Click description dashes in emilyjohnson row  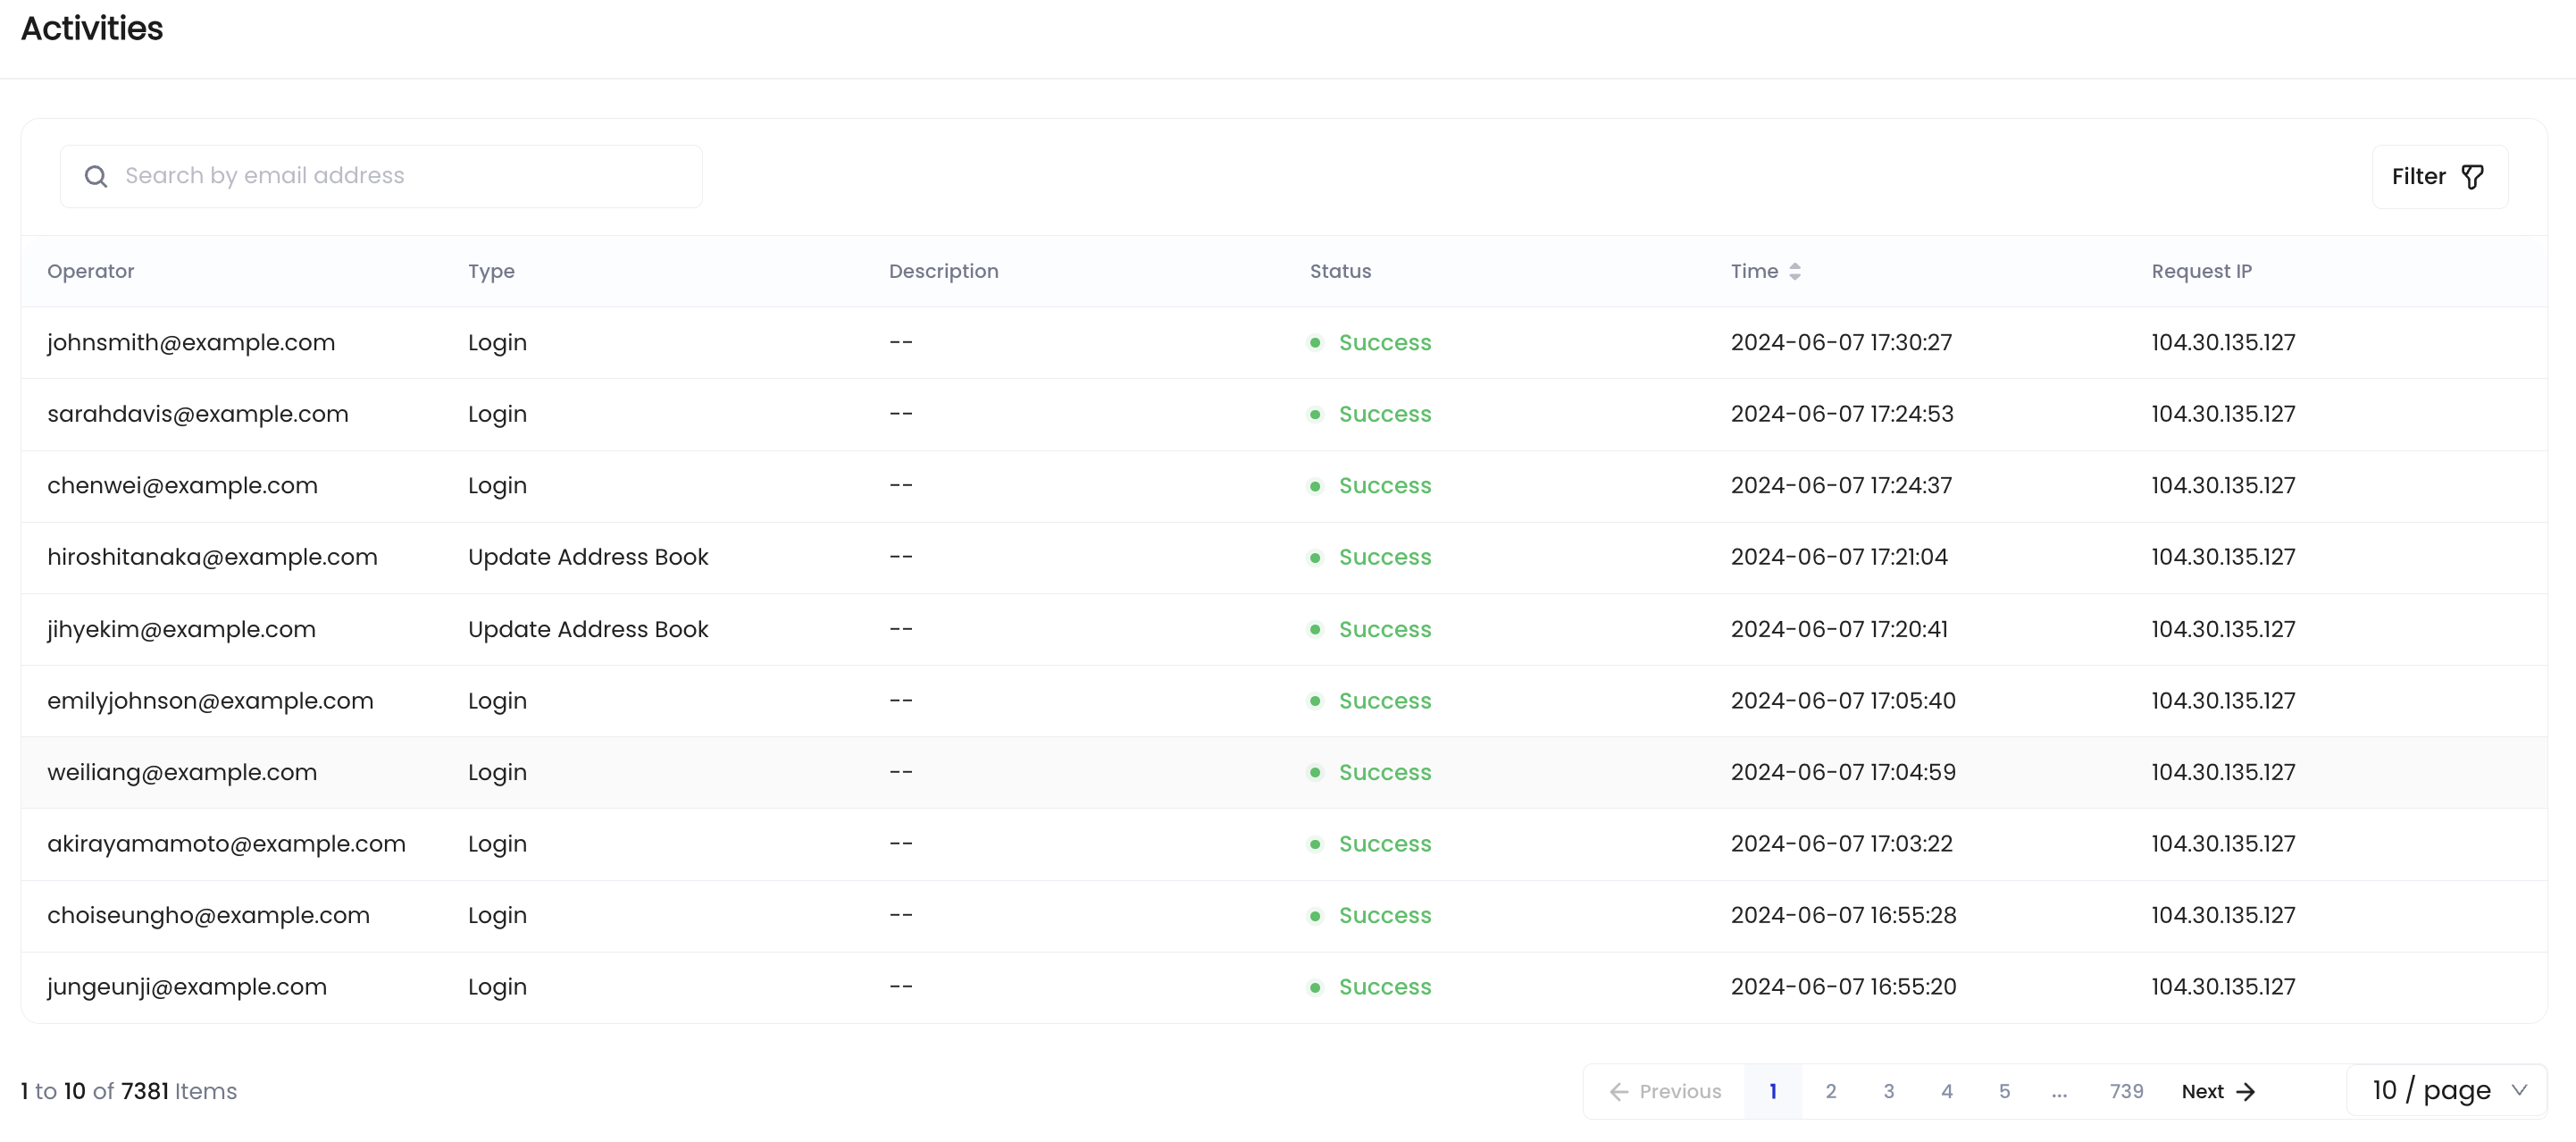click(901, 702)
